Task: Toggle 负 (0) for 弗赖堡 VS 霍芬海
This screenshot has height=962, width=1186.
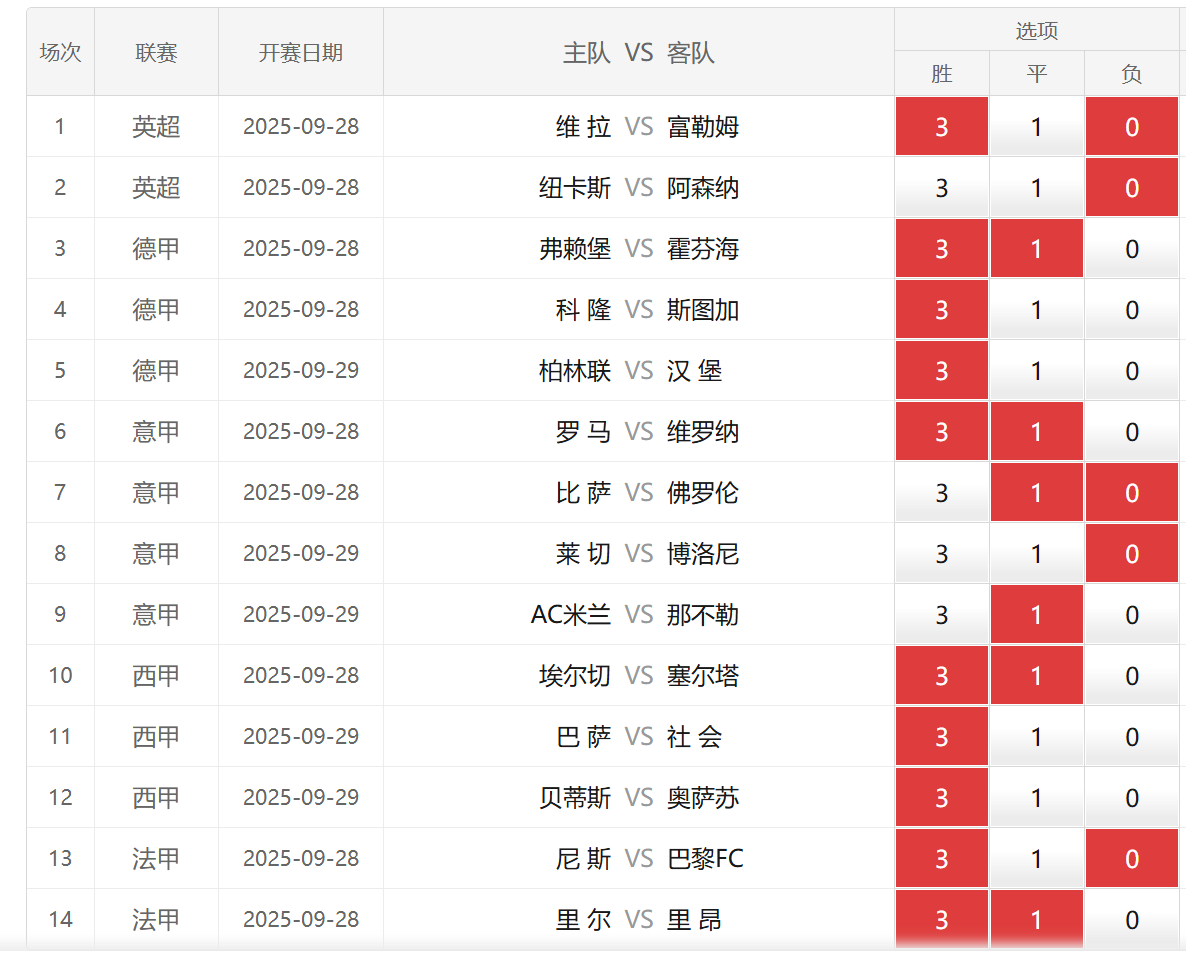Action: tap(1131, 249)
